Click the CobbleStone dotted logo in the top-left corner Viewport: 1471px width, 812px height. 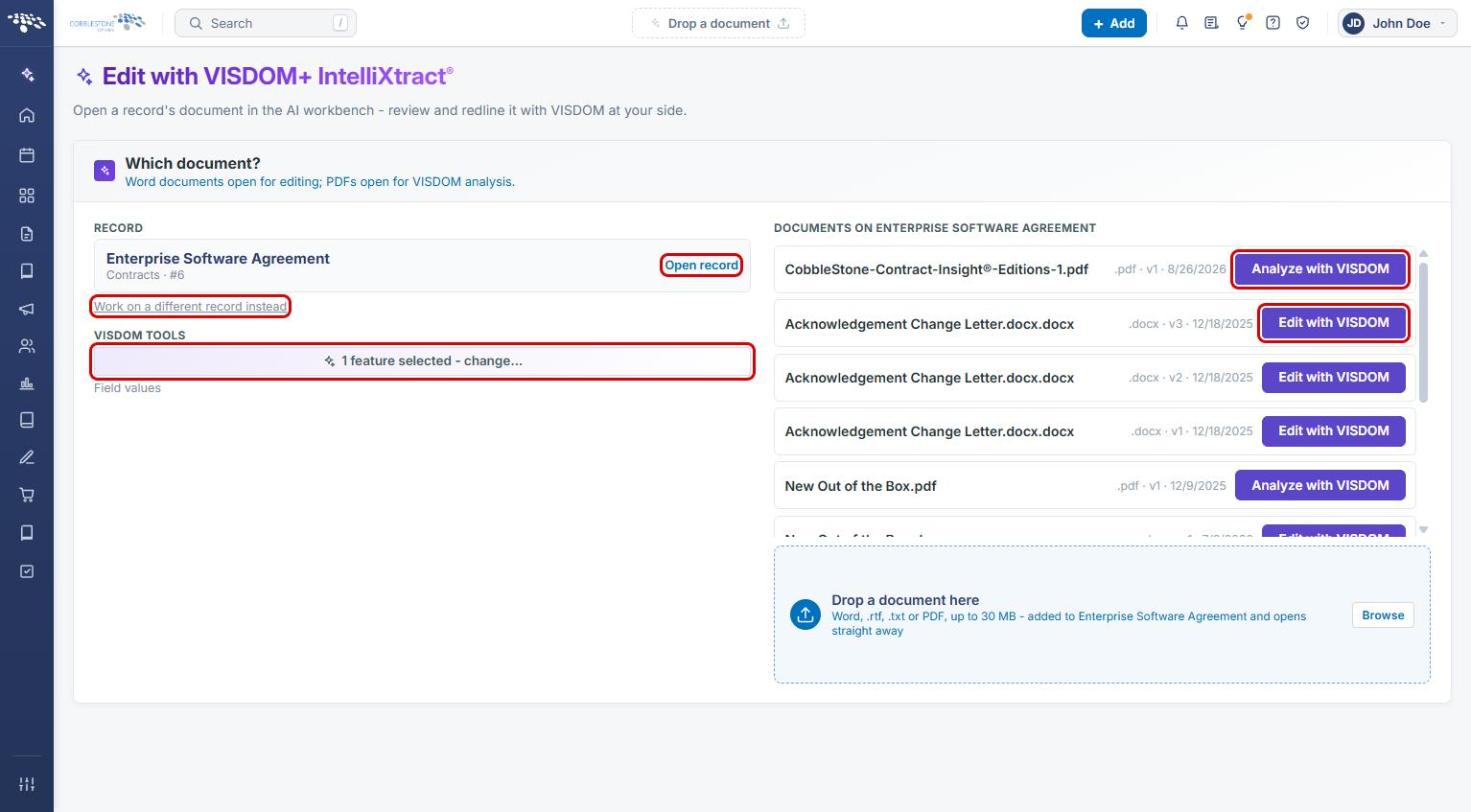pyautogui.click(x=27, y=22)
